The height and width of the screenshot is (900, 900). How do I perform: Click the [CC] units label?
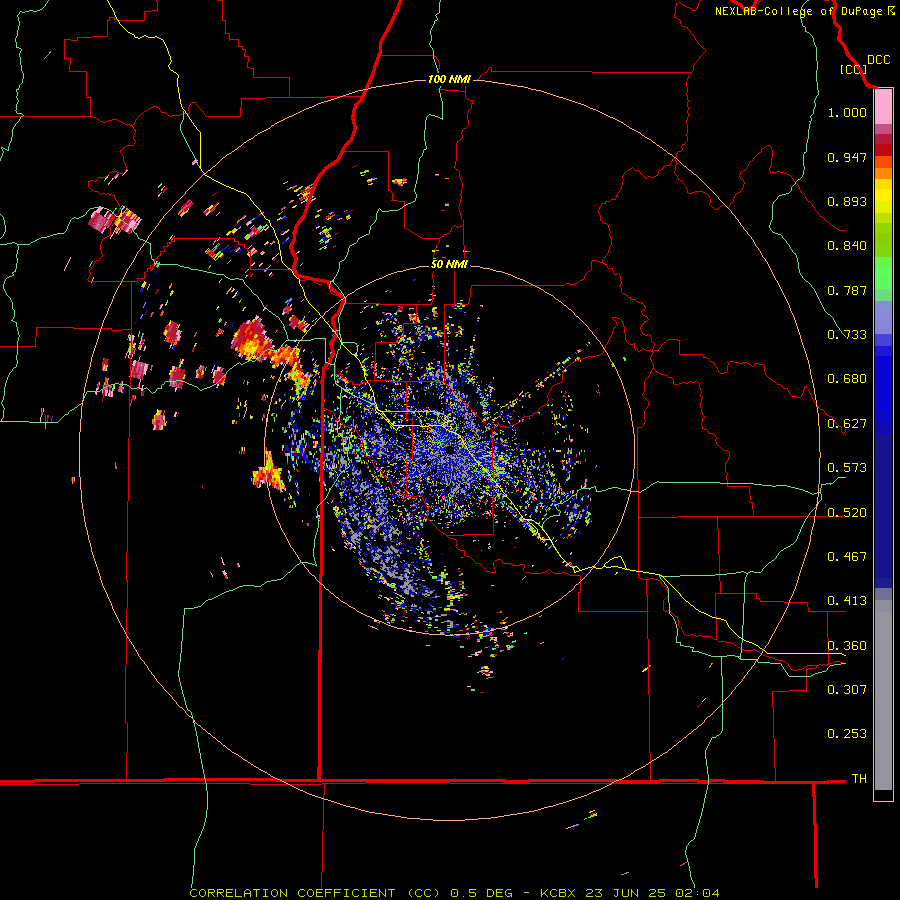(x=853, y=69)
